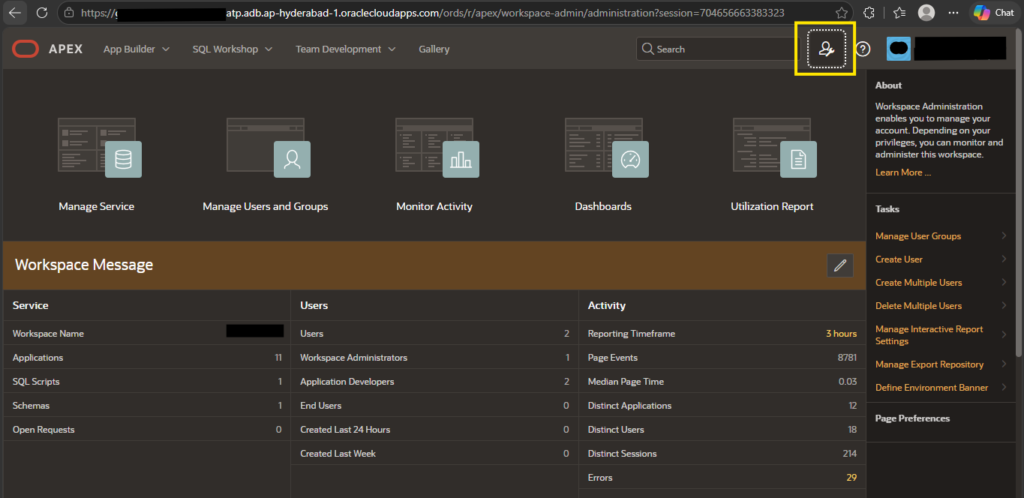The width and height of the screenshot is (1024, 498).
Task: Edit the Workspace Message with pencil icon
Action: click(840, 266)
